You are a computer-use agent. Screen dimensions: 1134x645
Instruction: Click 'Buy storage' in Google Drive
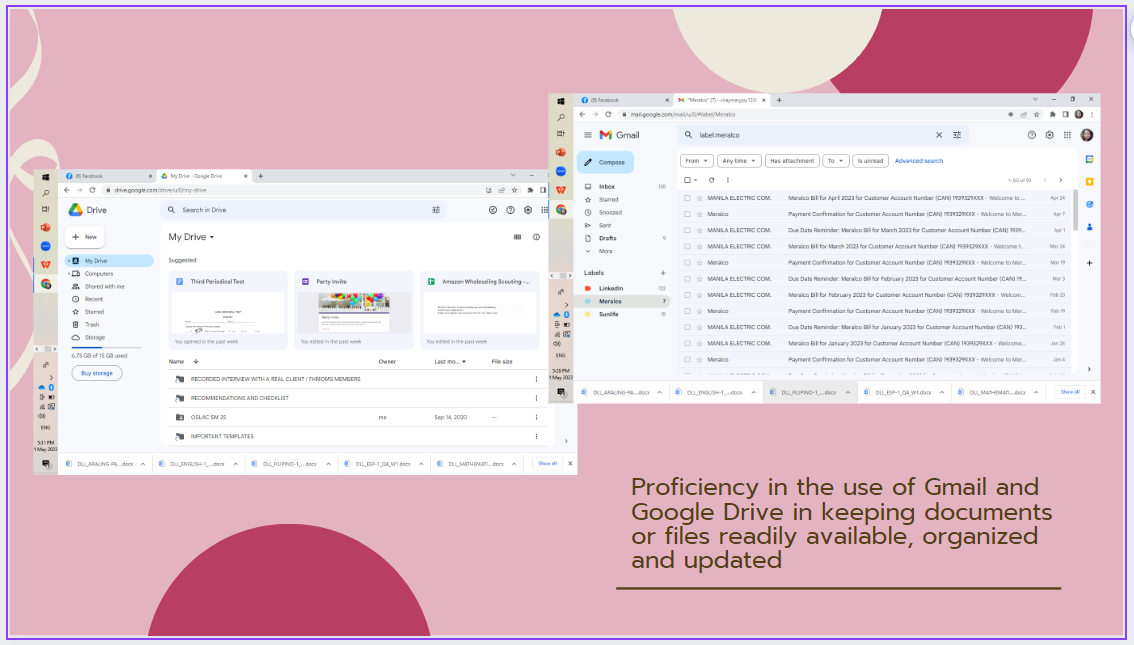tap(97, 373)
